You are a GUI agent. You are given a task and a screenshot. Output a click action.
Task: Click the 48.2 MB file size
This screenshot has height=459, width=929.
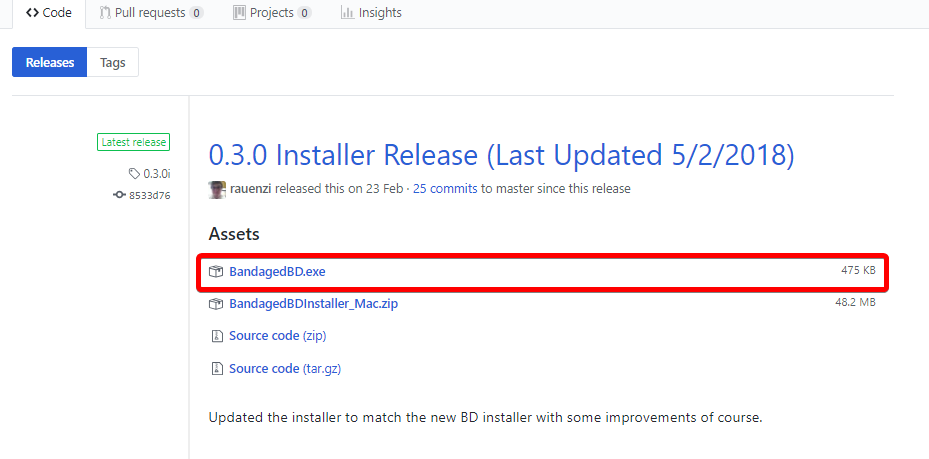pos(855,302)
